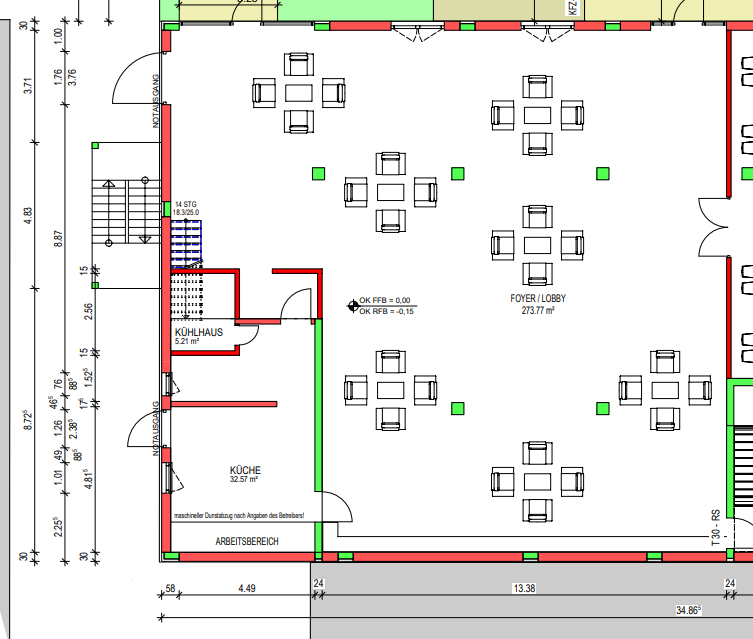Select the 1.26 dimension value
753x639 pixels.
pyautogui.click(x=58, y=428)
